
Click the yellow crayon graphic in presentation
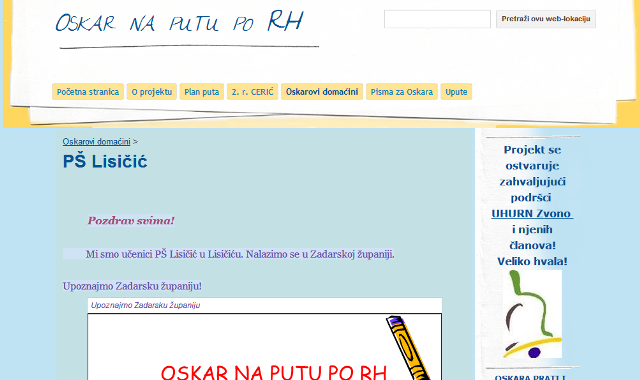(409, 347)
